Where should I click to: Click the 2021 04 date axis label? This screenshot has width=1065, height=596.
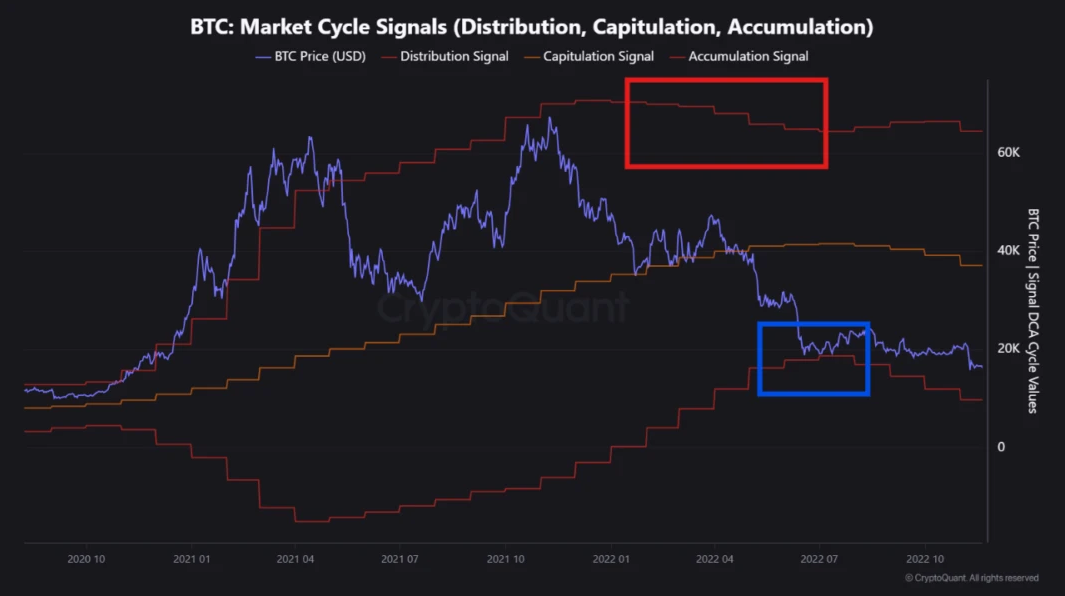point(294,559)
